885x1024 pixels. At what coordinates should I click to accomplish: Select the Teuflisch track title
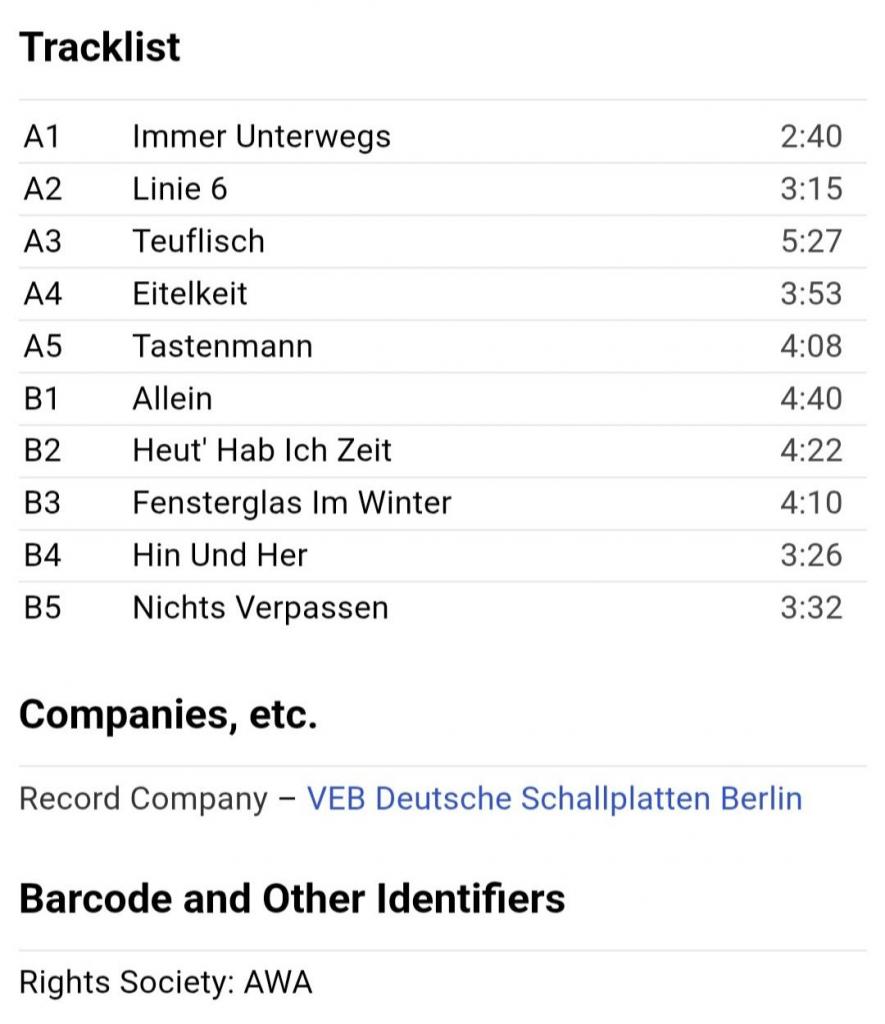tap(198, 242)
